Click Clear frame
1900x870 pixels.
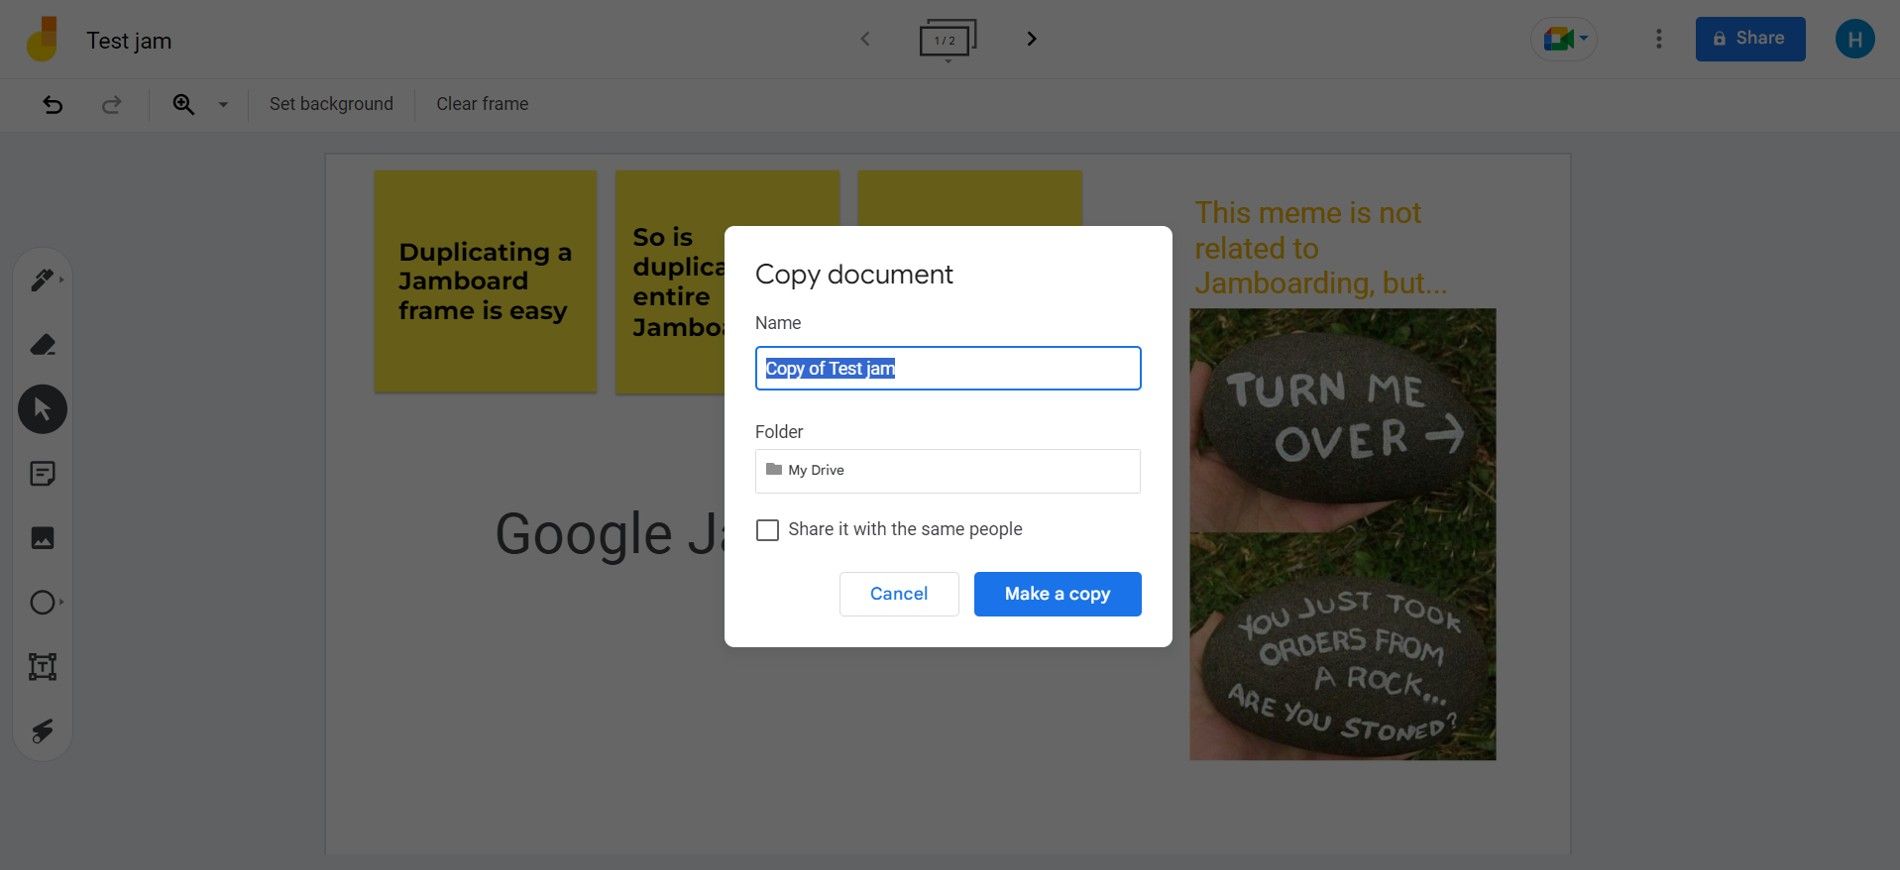(482, 104)
